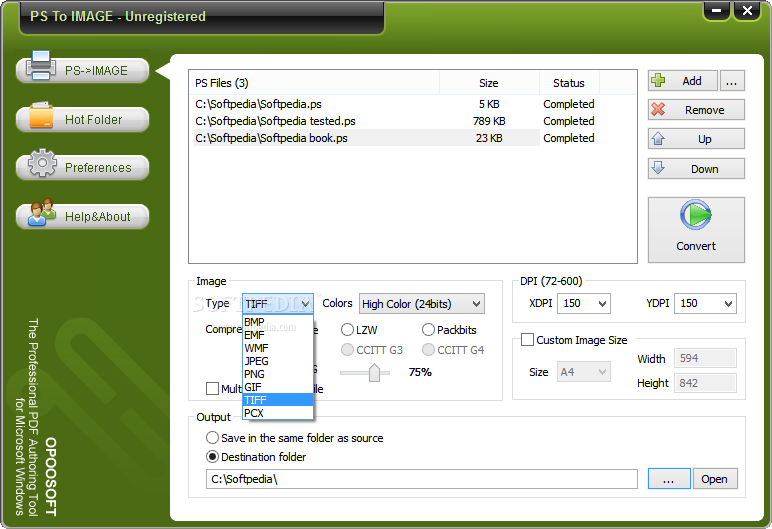Image resolution: width=772 pixels, height=529 pixels.
Task: Click the Width field
Action: point(706,358)
